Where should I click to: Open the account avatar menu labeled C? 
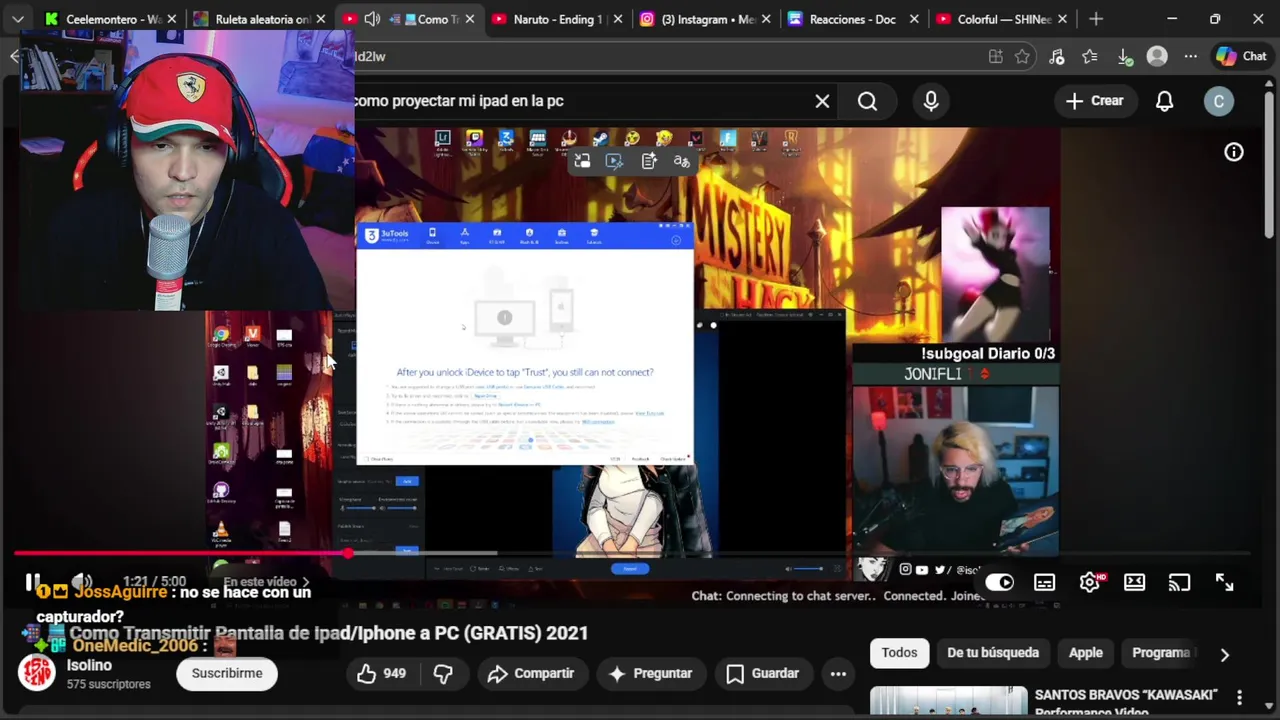pos(1218,101)
